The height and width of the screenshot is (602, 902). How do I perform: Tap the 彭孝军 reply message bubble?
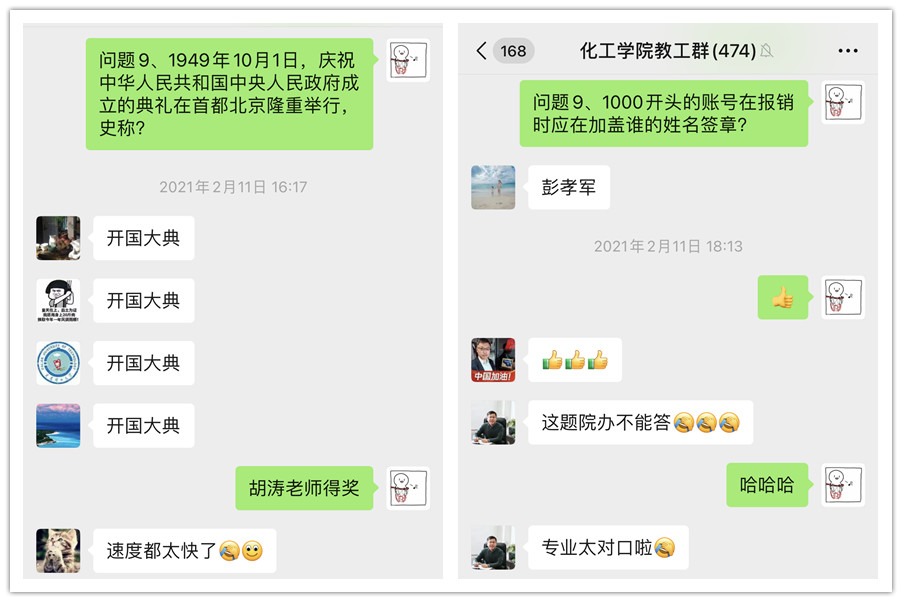pos(569,187)
